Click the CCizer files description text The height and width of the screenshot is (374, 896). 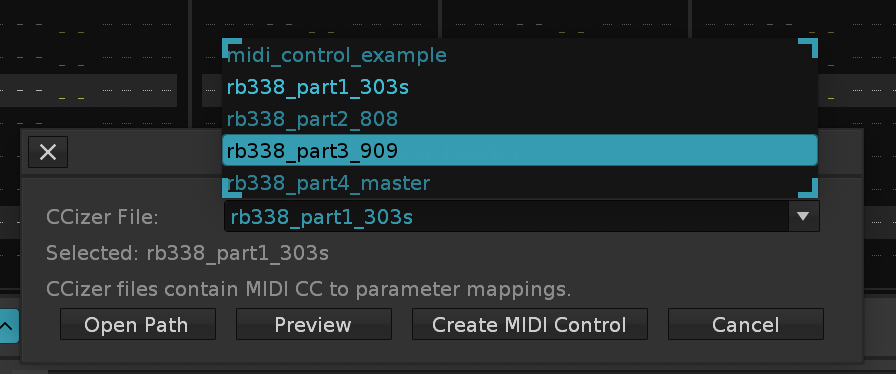[309, 289]
